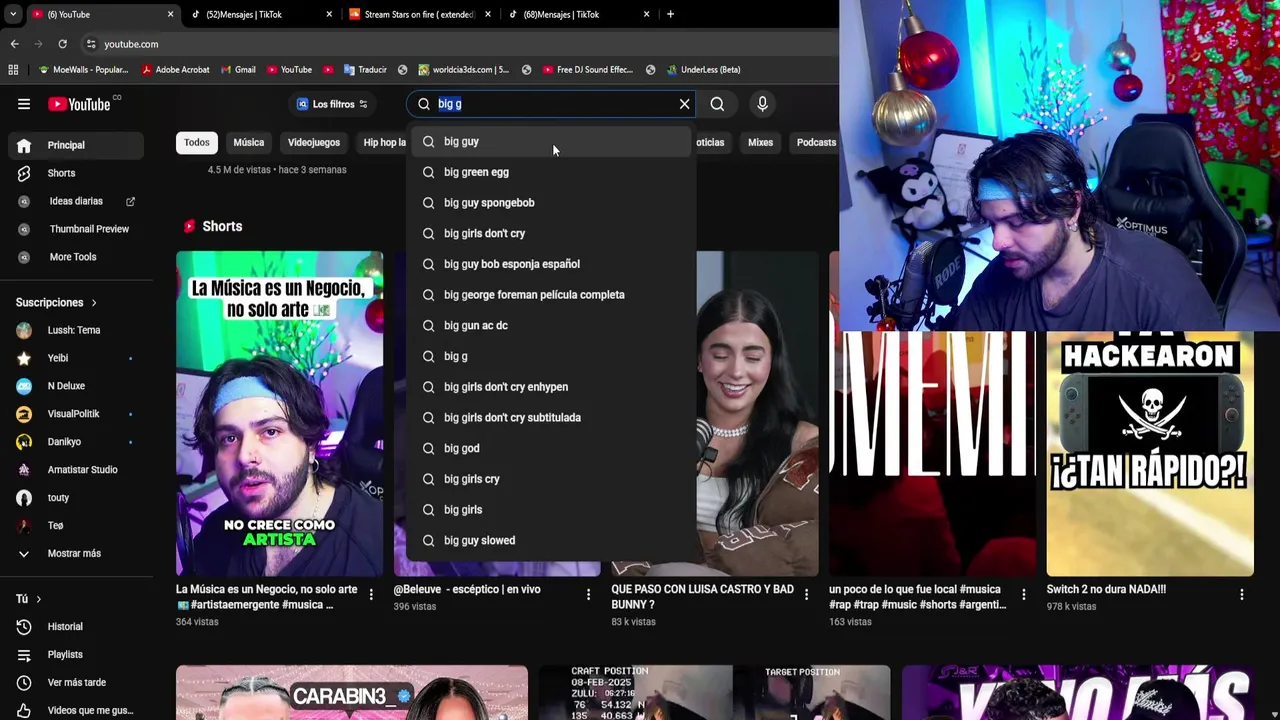Select the 'big god' suggestion
This screenshot has width=1280, height=720.
click(551, 448)
